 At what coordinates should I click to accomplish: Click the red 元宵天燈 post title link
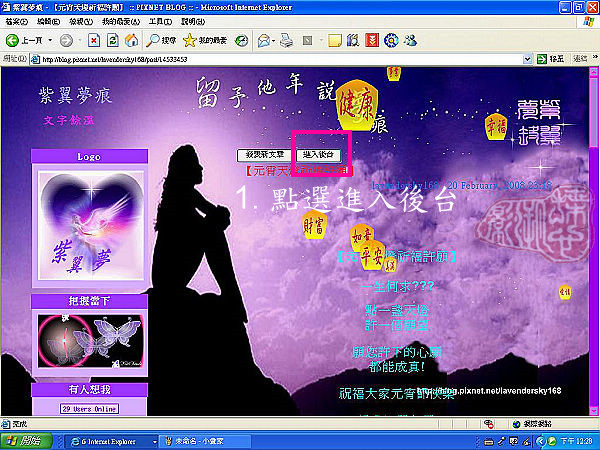coord(297,171)
